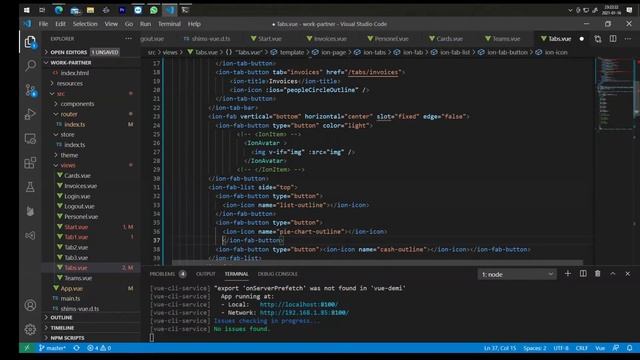Open the Search view in activity bar

pos(30,65)
